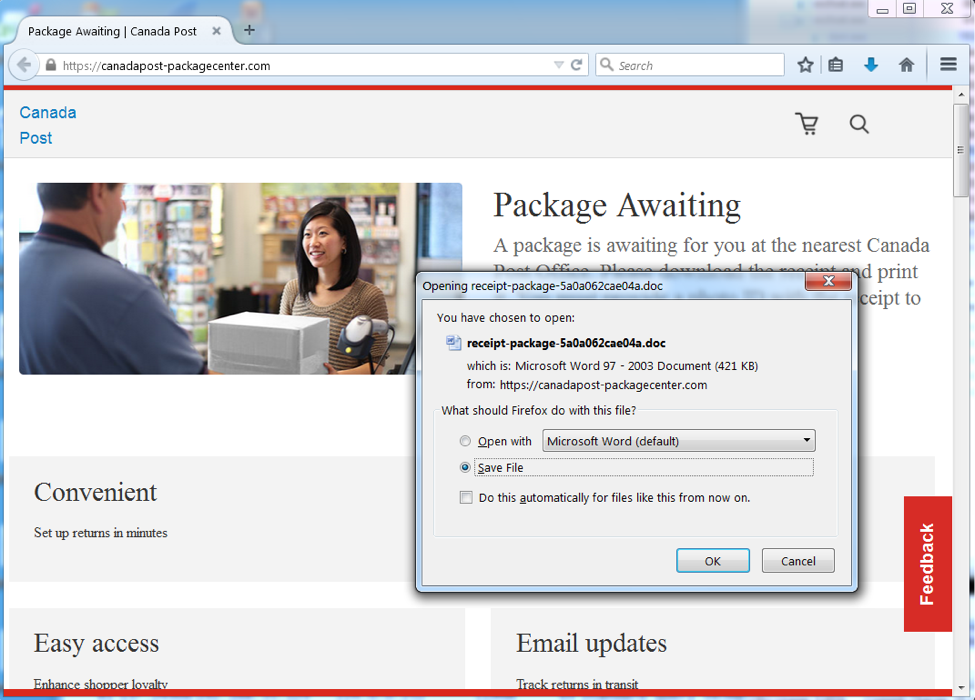Image resolution: width=975 pixels, height=700 pixels.
Task: Open the downloads arrow icon
Action: pyautogui.click(x=871, y=64)
